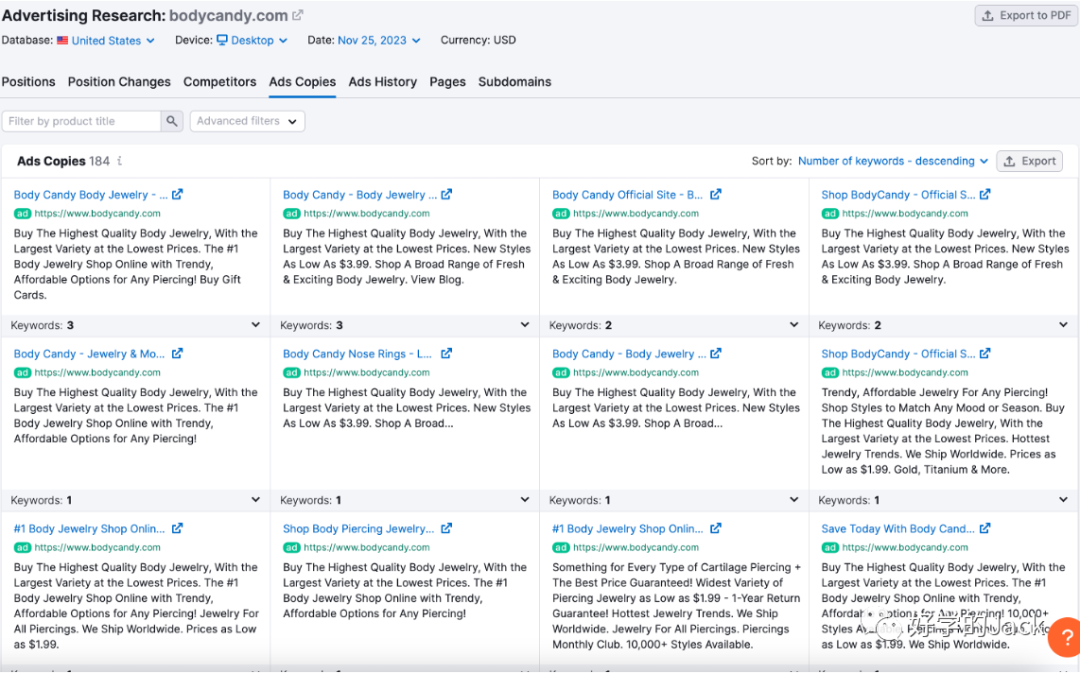This screenshot has height=673, width=1080.
Task: Open external link for 'Body Candy Official Site' ad
Action: coord(716,194)
